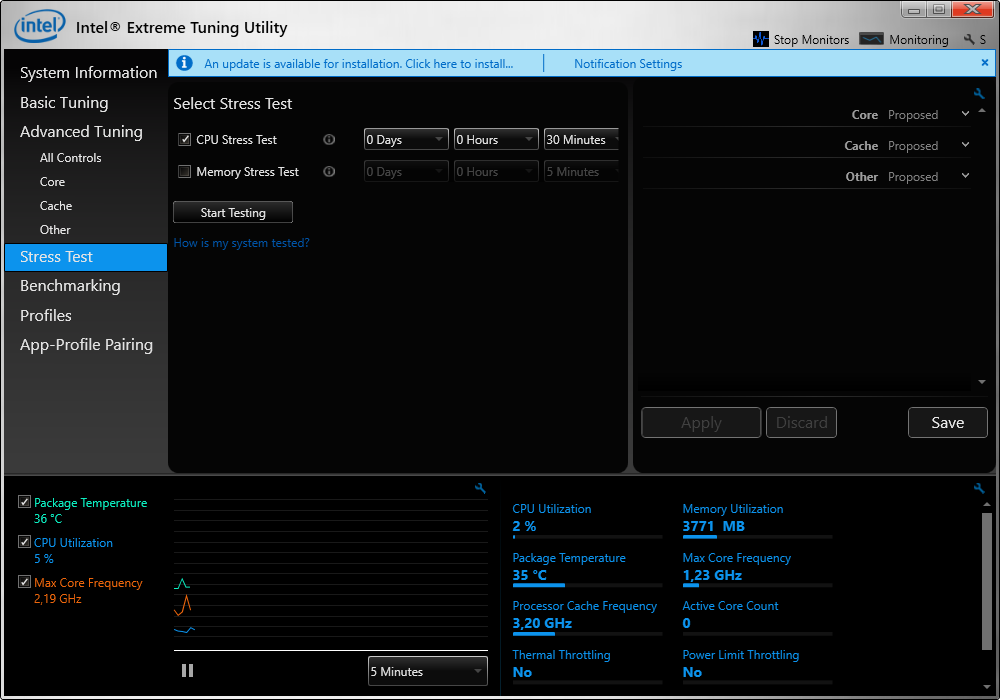
Task: Click Processor Cache Frequency 3,20 GHz value
Action: (542, 623)
